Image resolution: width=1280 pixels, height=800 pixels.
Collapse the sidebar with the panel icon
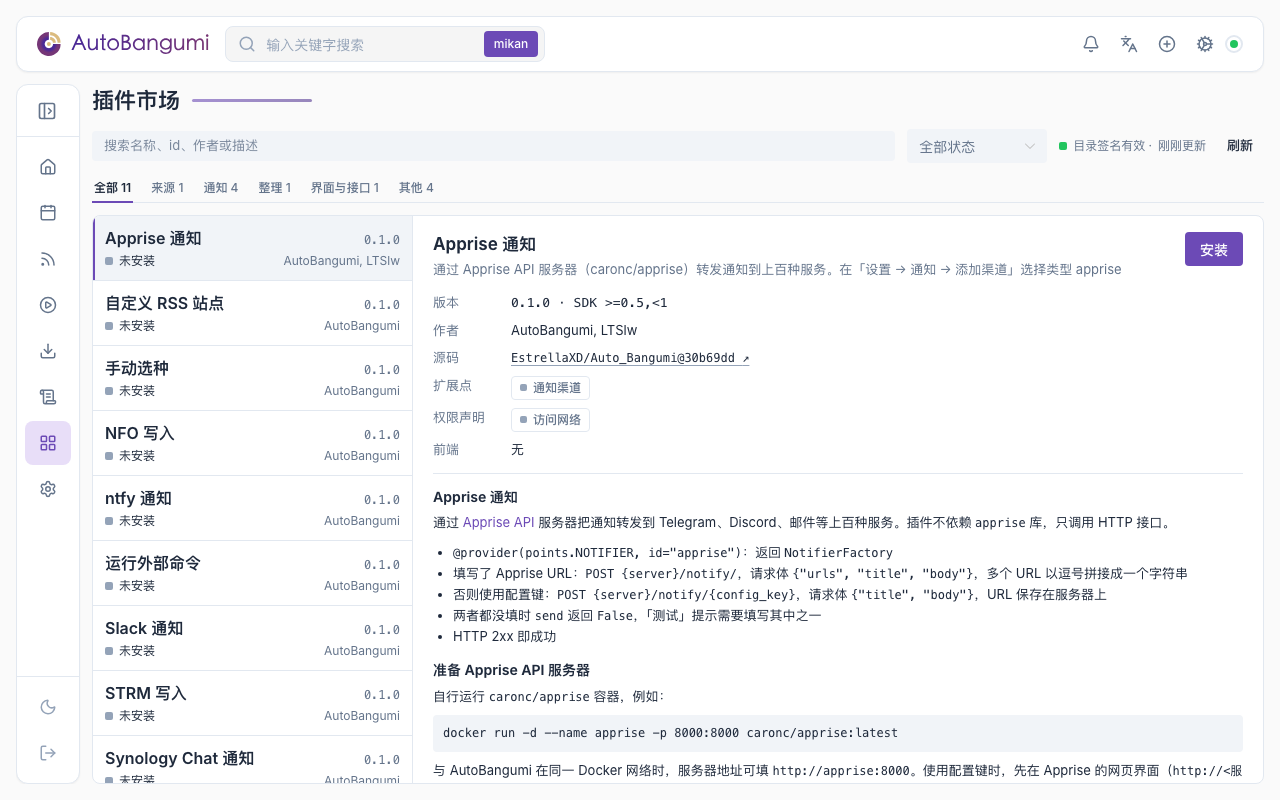click(47, 111)
